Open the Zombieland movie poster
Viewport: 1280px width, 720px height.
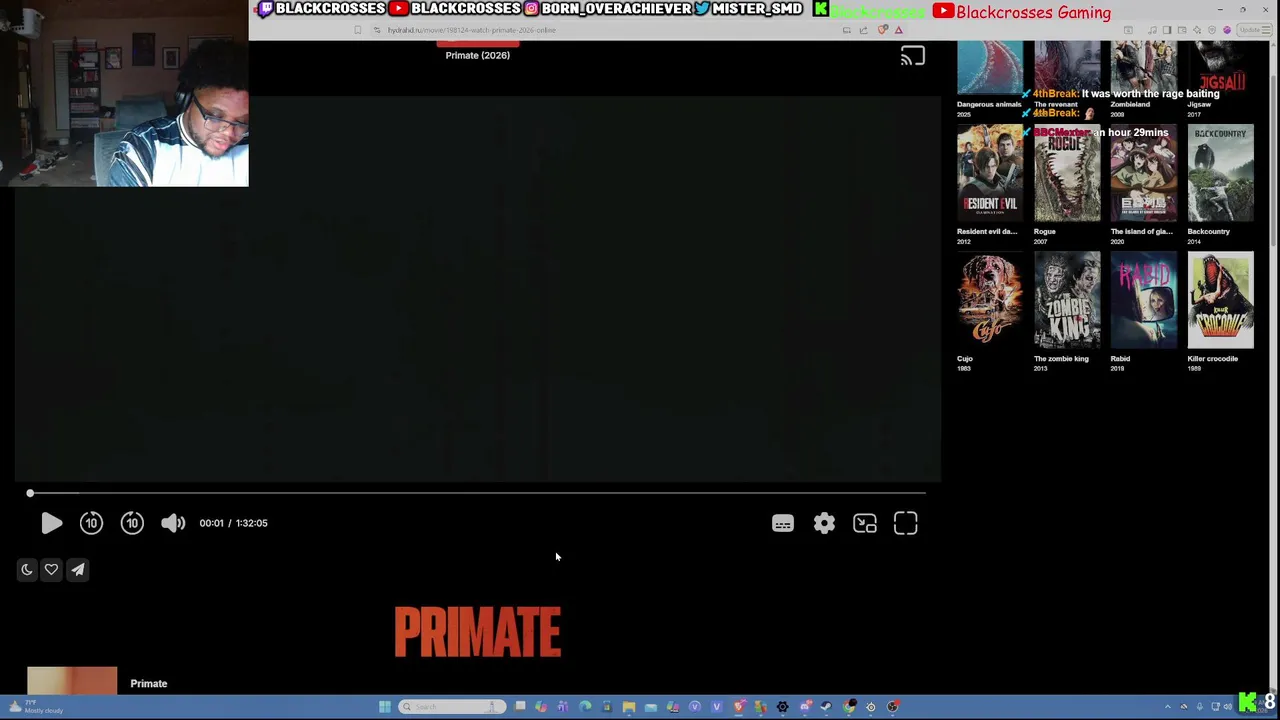click(1144, 68)
